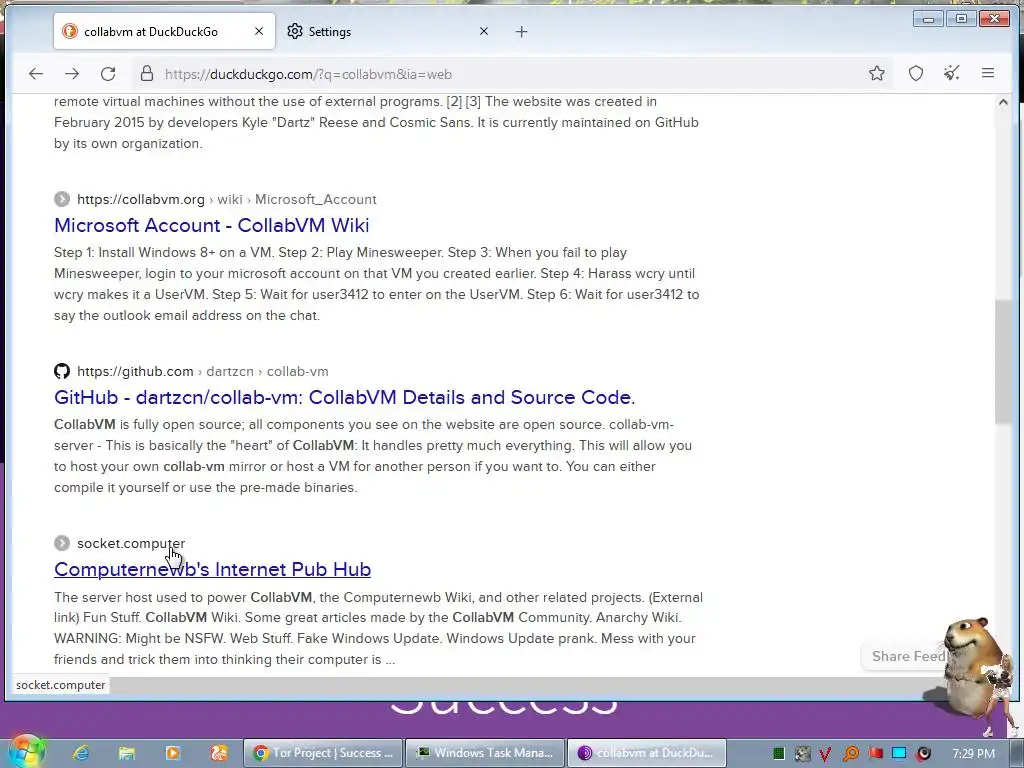This screenshot has width=1024, height=768.
Task: Click the Share Feedback button
Action: pyautogui.click(x=908, y=656)
